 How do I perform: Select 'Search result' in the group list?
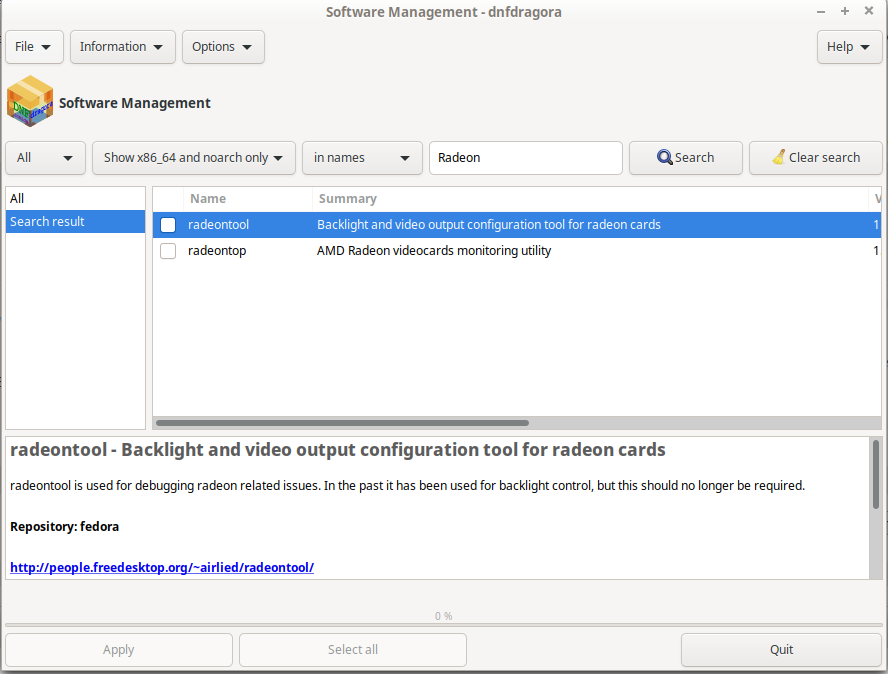click(75, 221)
